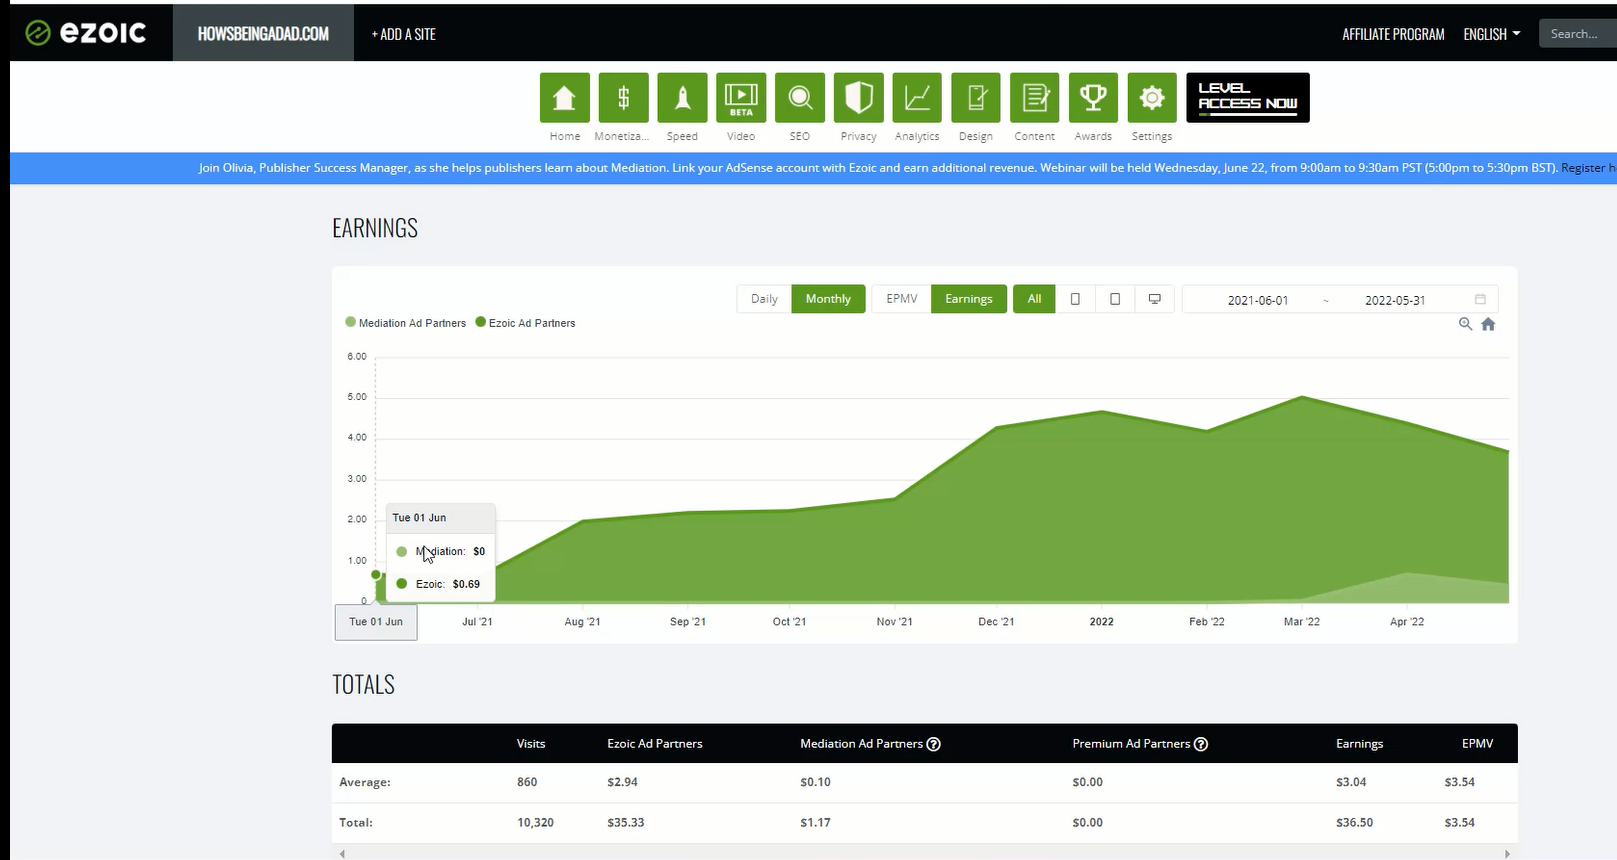Viewport: 1617px width, 860px height.
Task: Open the Content document icon
Action: click(1035, 98)
